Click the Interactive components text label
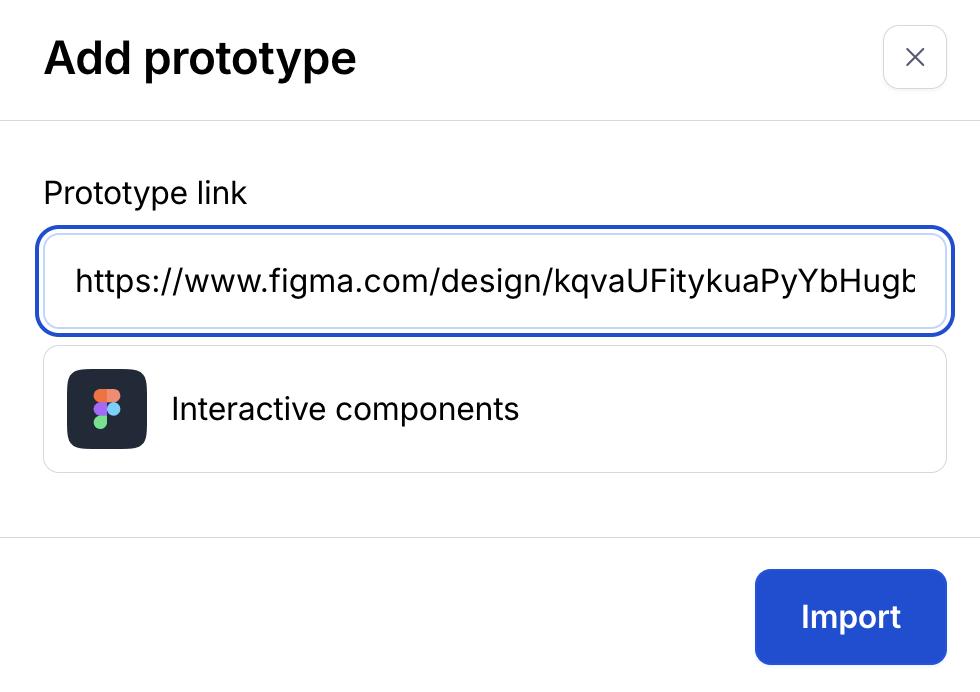The height and width of the screenshot is (692, 980). pos(345,409)
